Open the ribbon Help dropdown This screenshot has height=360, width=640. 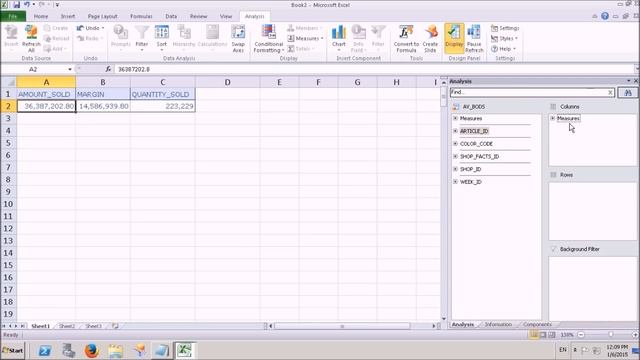(503, 49)
